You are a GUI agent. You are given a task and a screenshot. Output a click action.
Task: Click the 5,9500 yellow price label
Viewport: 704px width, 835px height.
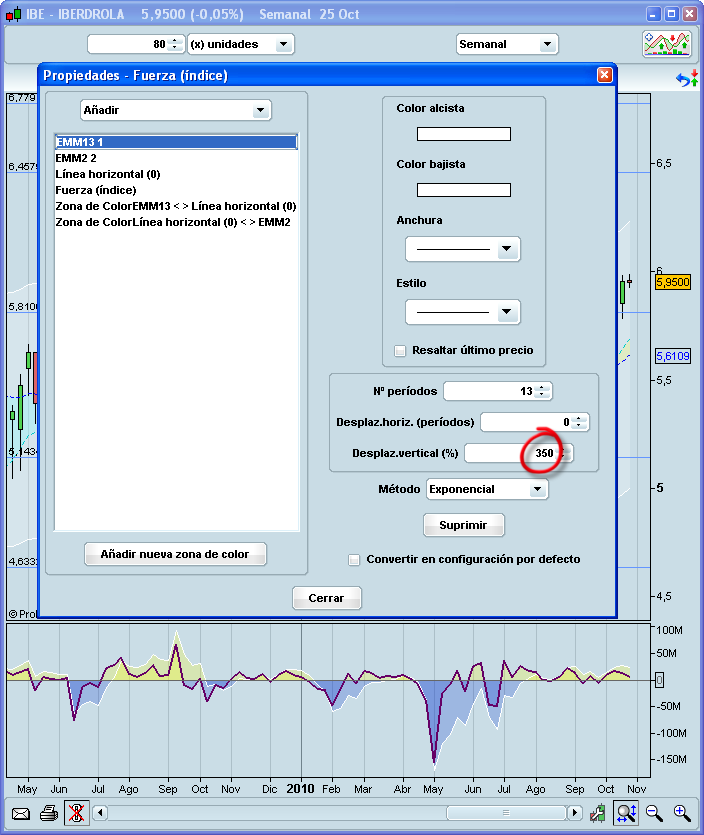click(673, 282)
